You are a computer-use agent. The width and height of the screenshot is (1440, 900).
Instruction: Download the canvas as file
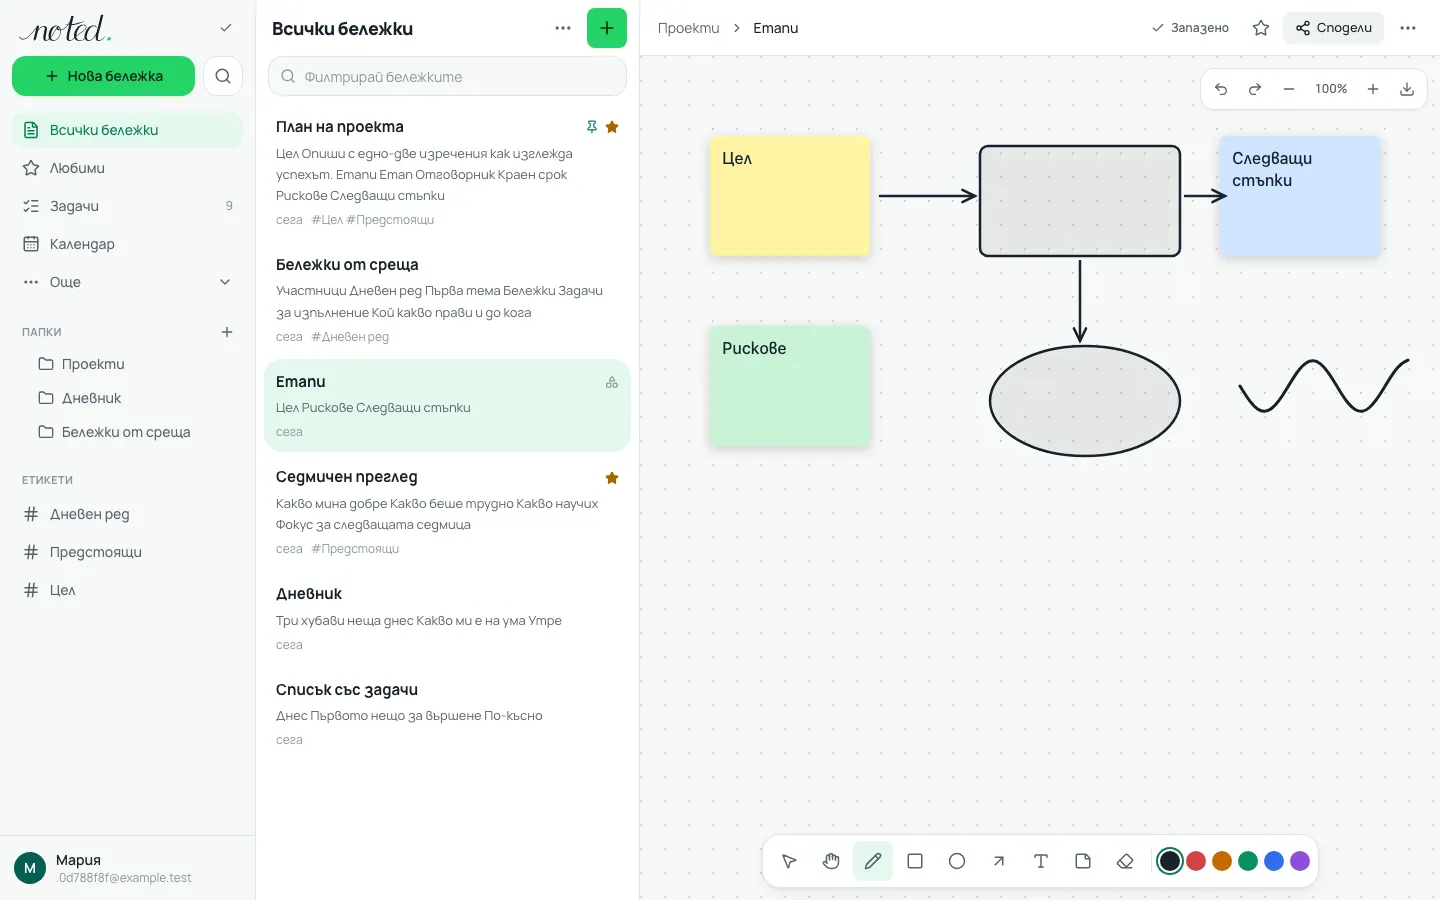(x=1407, y=89)
